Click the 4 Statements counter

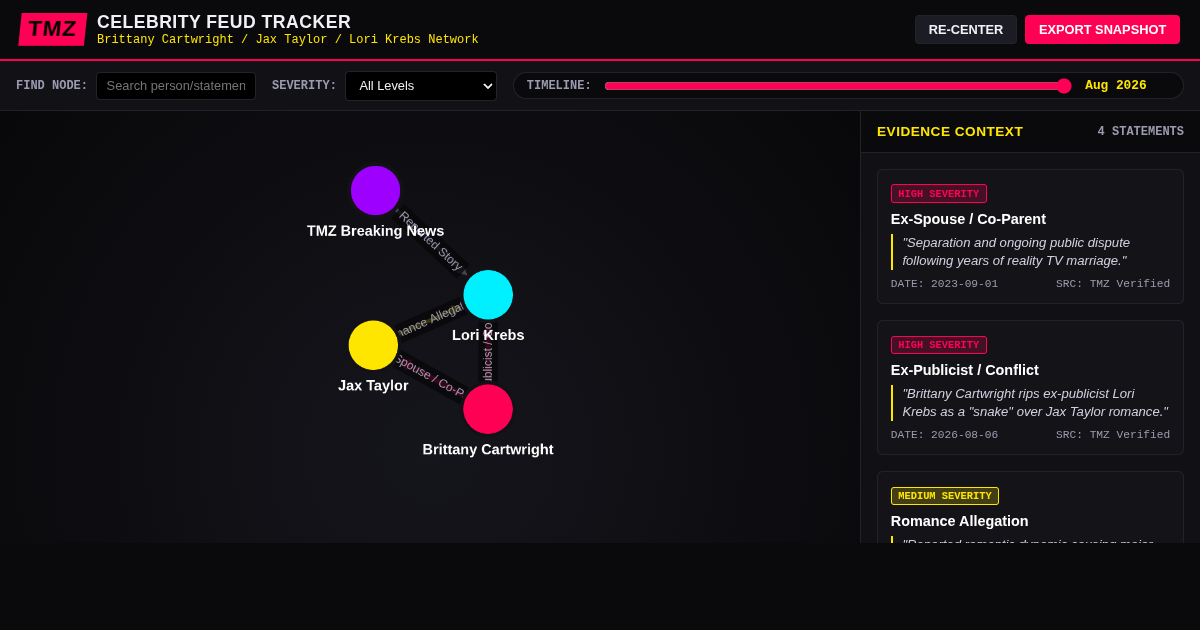(x=1140, y=132)
